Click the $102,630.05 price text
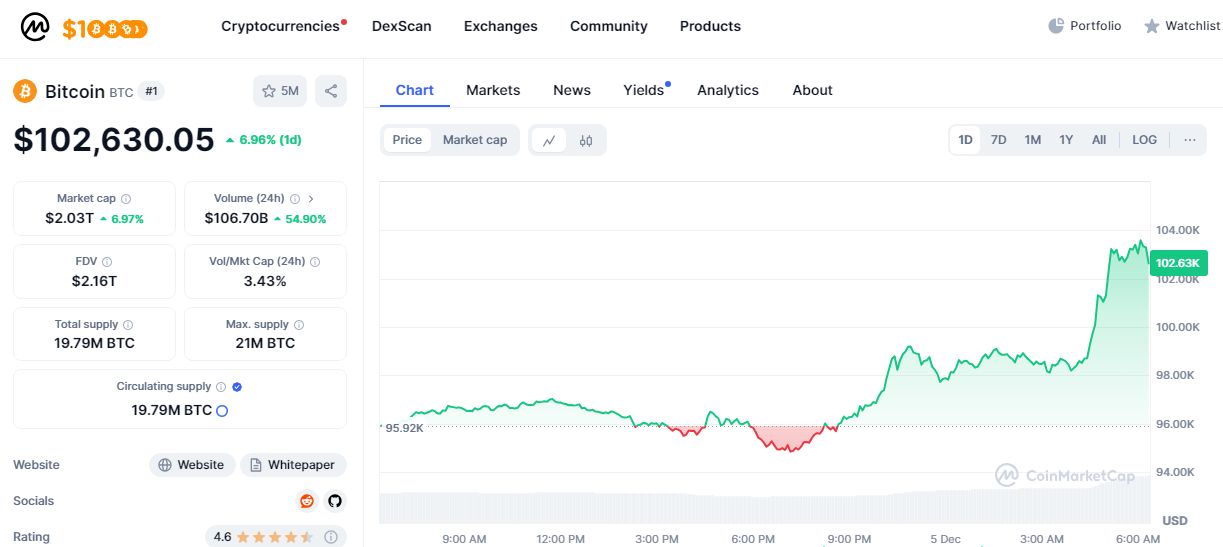This screenshot has width=1223, height=547. pyautogui.click(x=114, y=140)
